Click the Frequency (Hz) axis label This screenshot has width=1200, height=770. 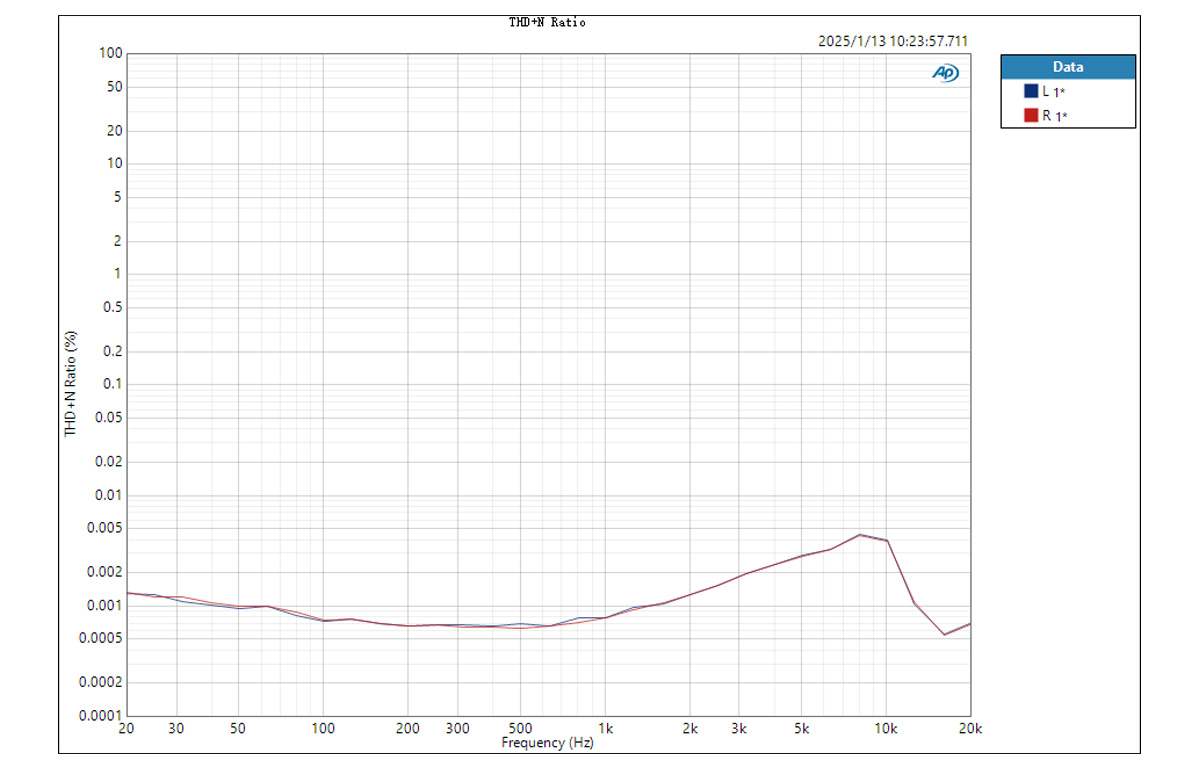click(x=547, y=743)
